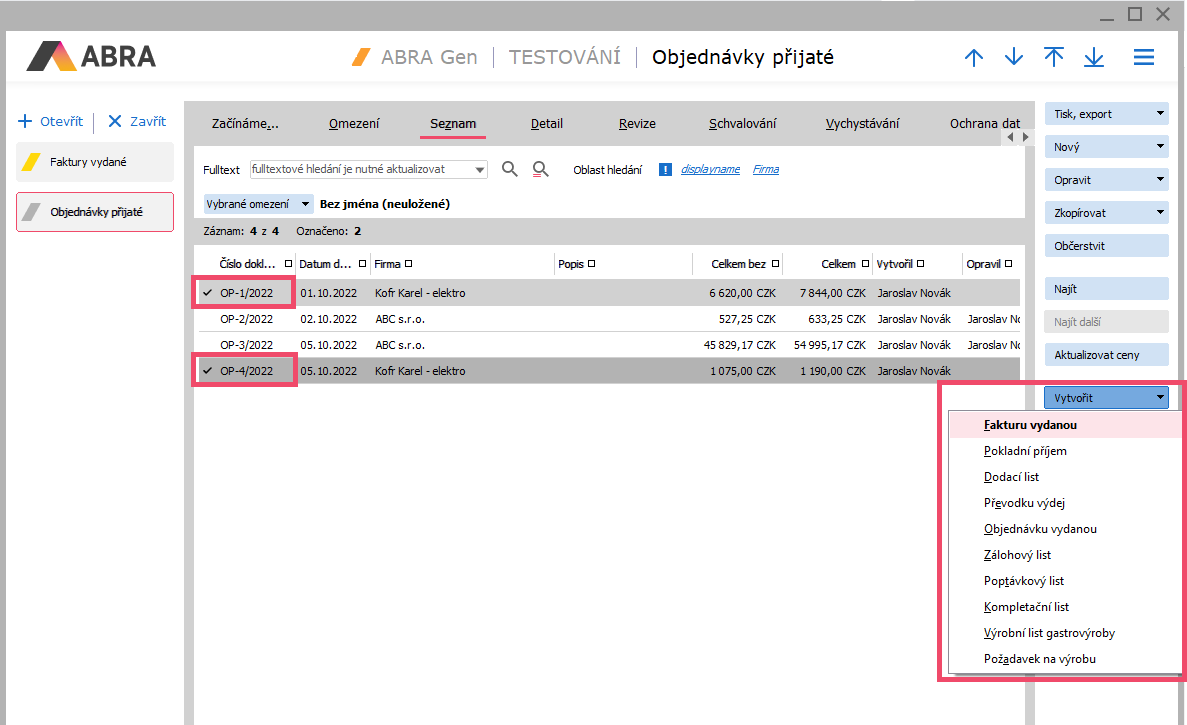1187x725 pixels.
Task: Click the blue info icon by Oblast hledání
Action: pyautogui.click(x=665, y=169)
